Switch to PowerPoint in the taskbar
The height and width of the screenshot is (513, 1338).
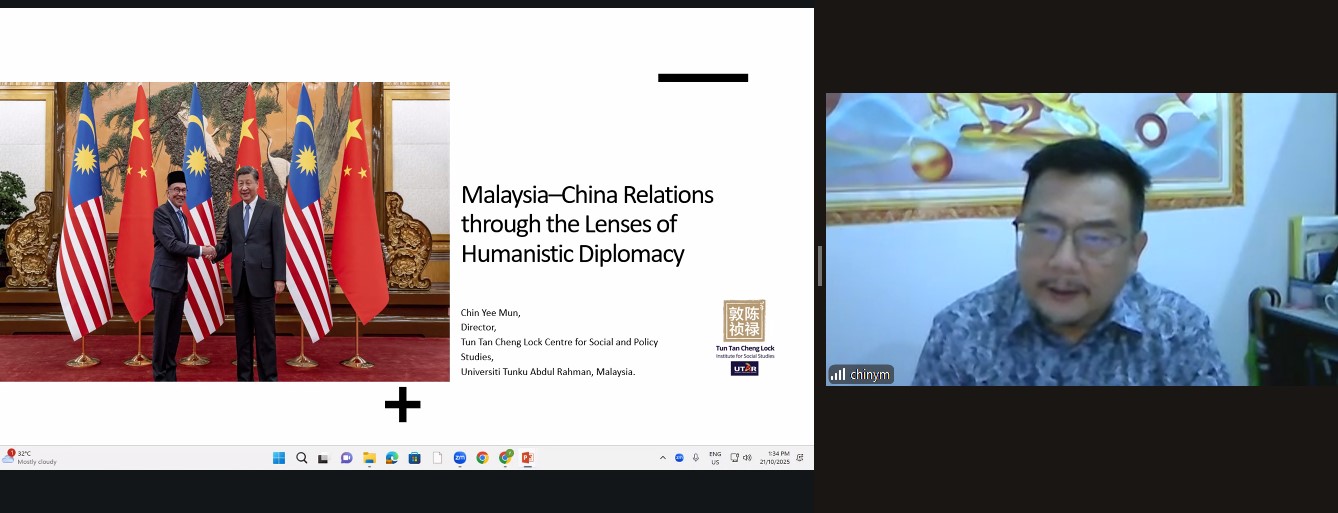click(527, 458)
